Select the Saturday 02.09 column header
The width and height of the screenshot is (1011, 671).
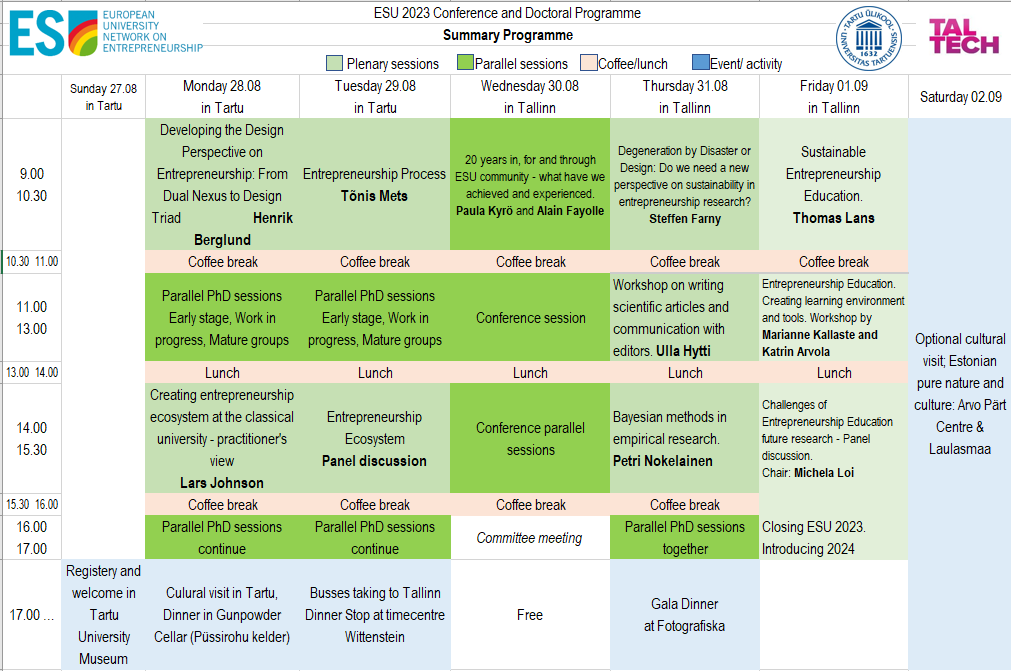(x=960, y=97)
